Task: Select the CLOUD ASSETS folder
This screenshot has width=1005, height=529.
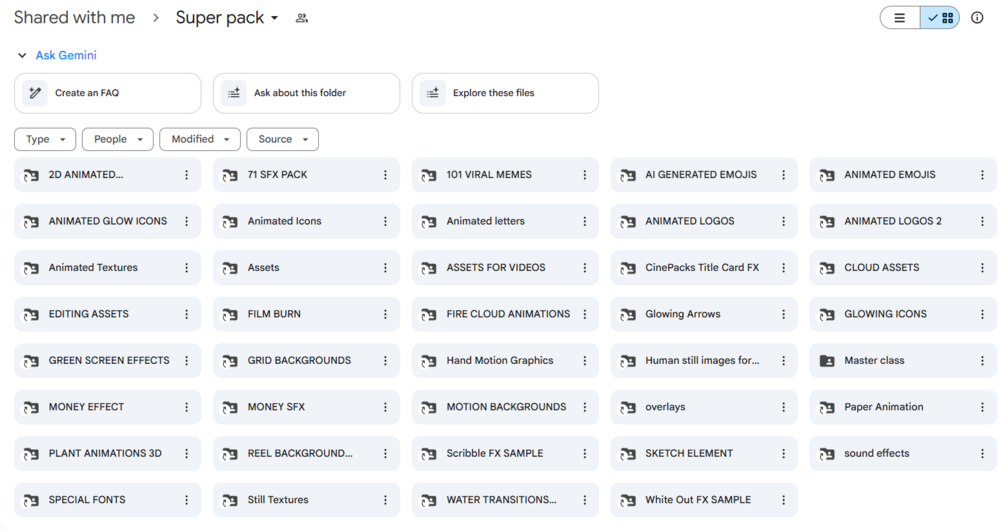Action: (x=903, y=268)
